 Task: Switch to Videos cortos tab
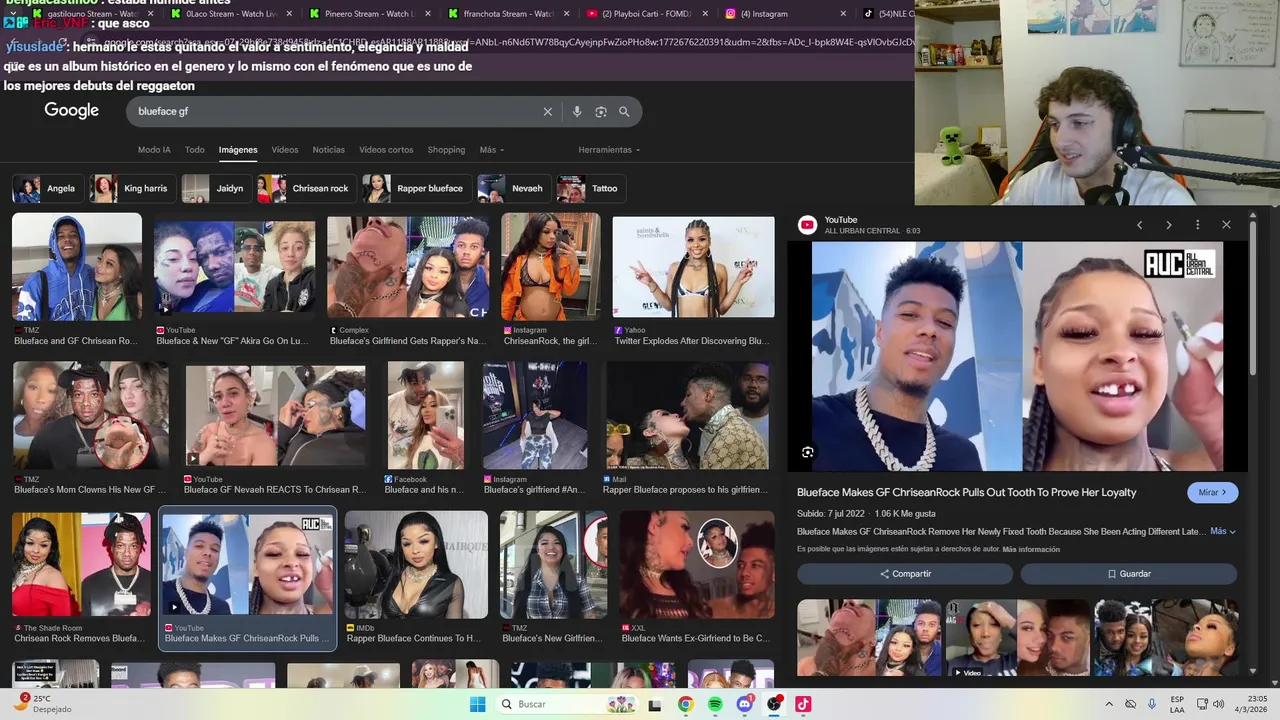click(386, 150)
